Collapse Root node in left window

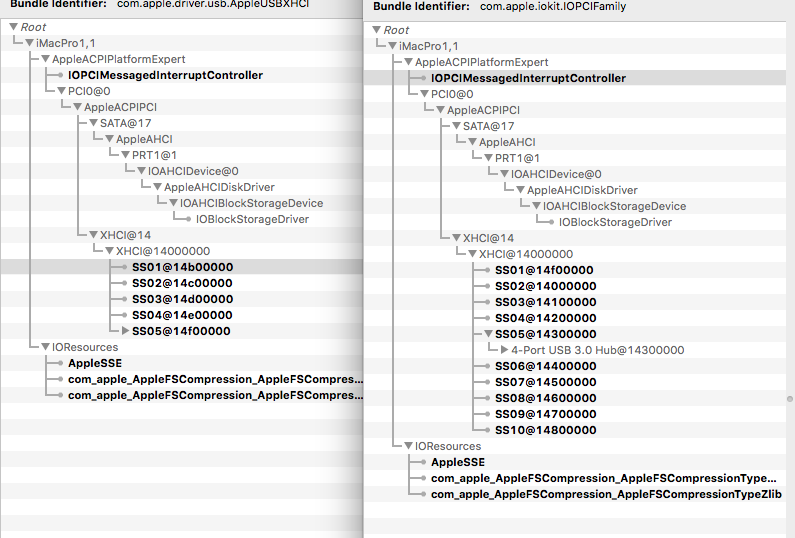(14, 27)
